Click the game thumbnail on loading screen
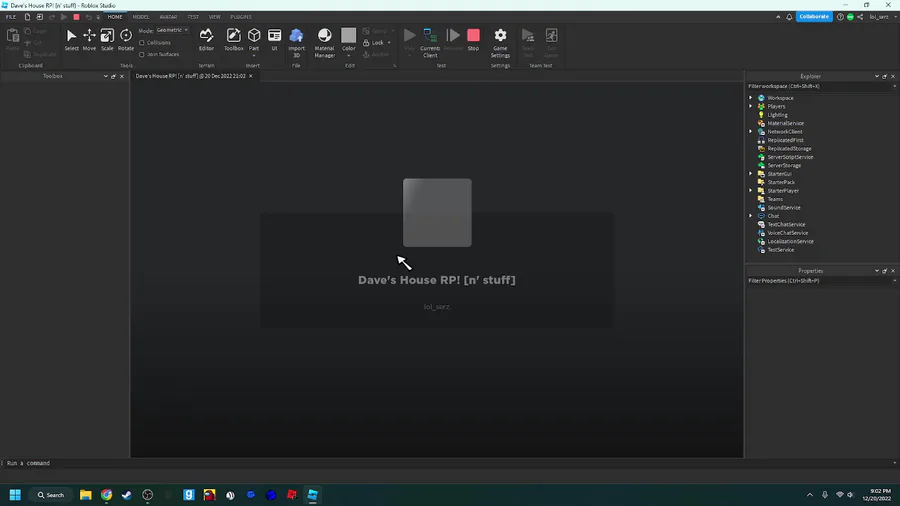 [437, 213]
